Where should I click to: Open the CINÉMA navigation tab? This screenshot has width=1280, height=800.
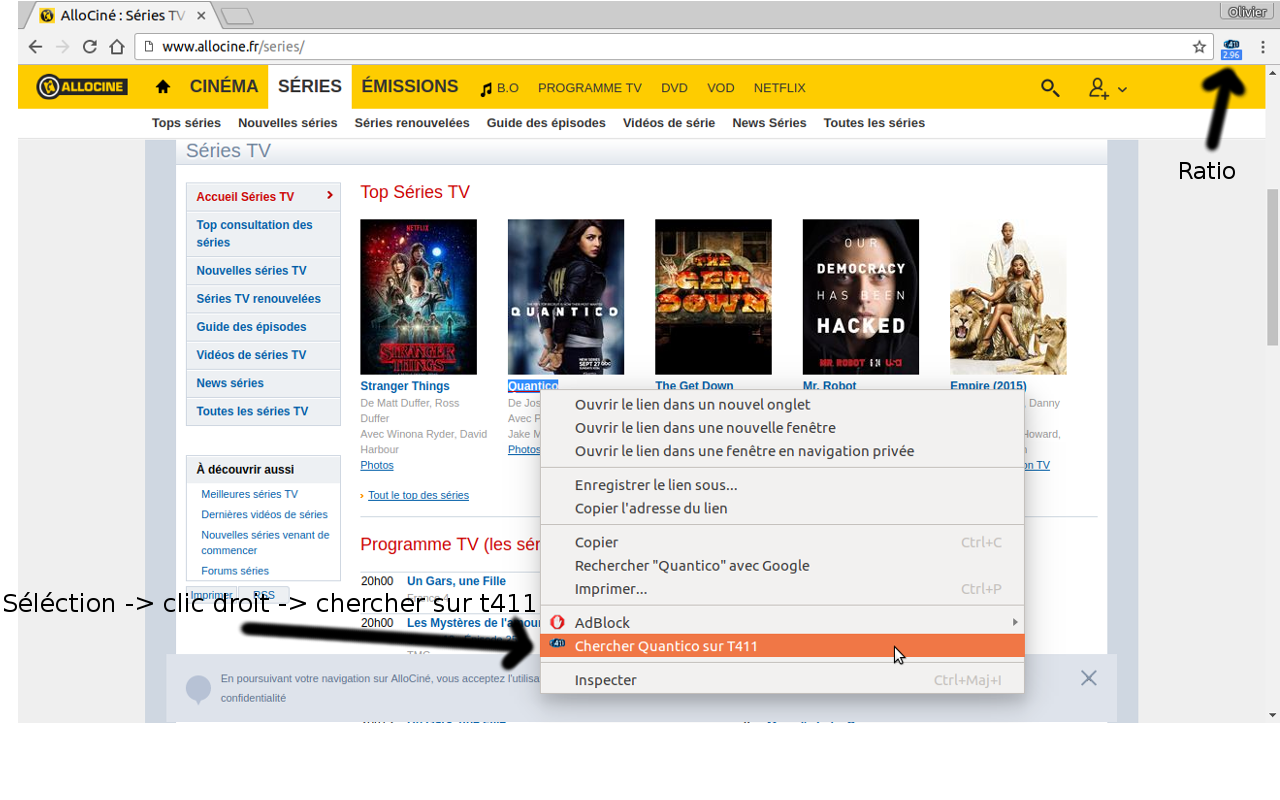click(x=224, y=87)
